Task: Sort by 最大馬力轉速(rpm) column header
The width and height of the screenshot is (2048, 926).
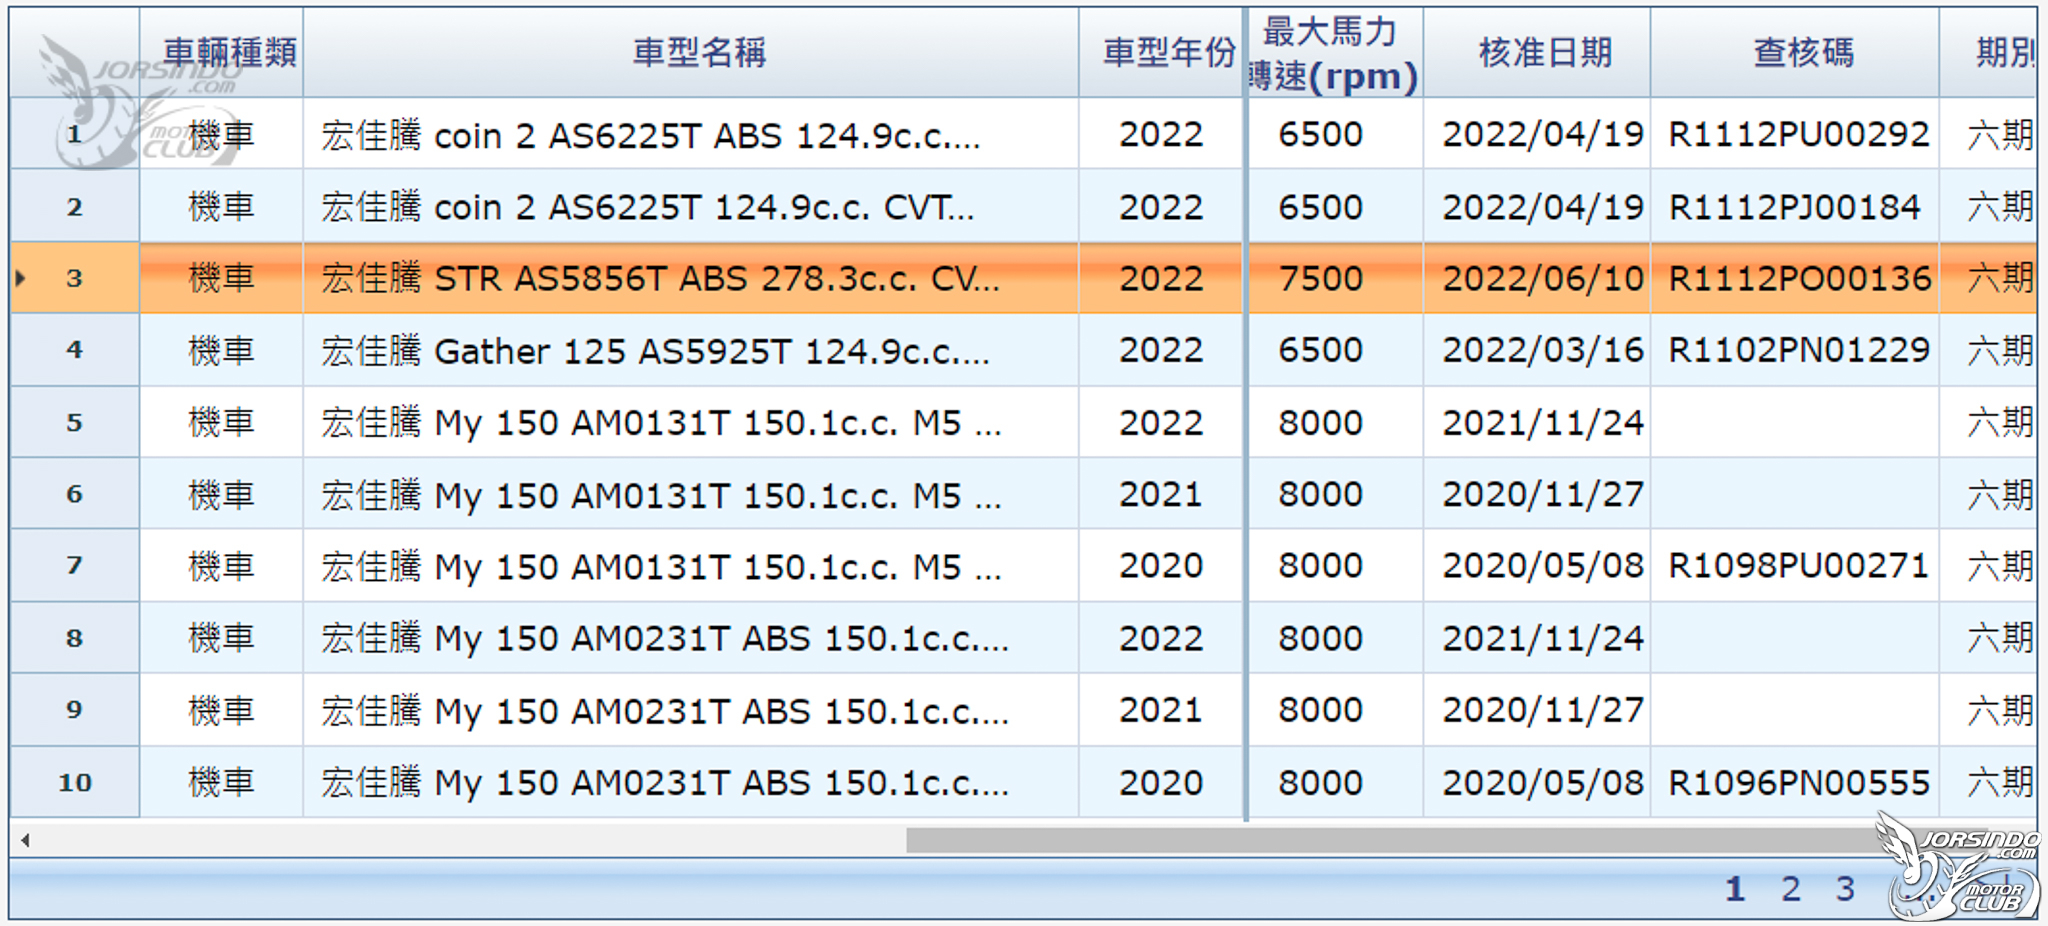Action: click(1334, 54)
